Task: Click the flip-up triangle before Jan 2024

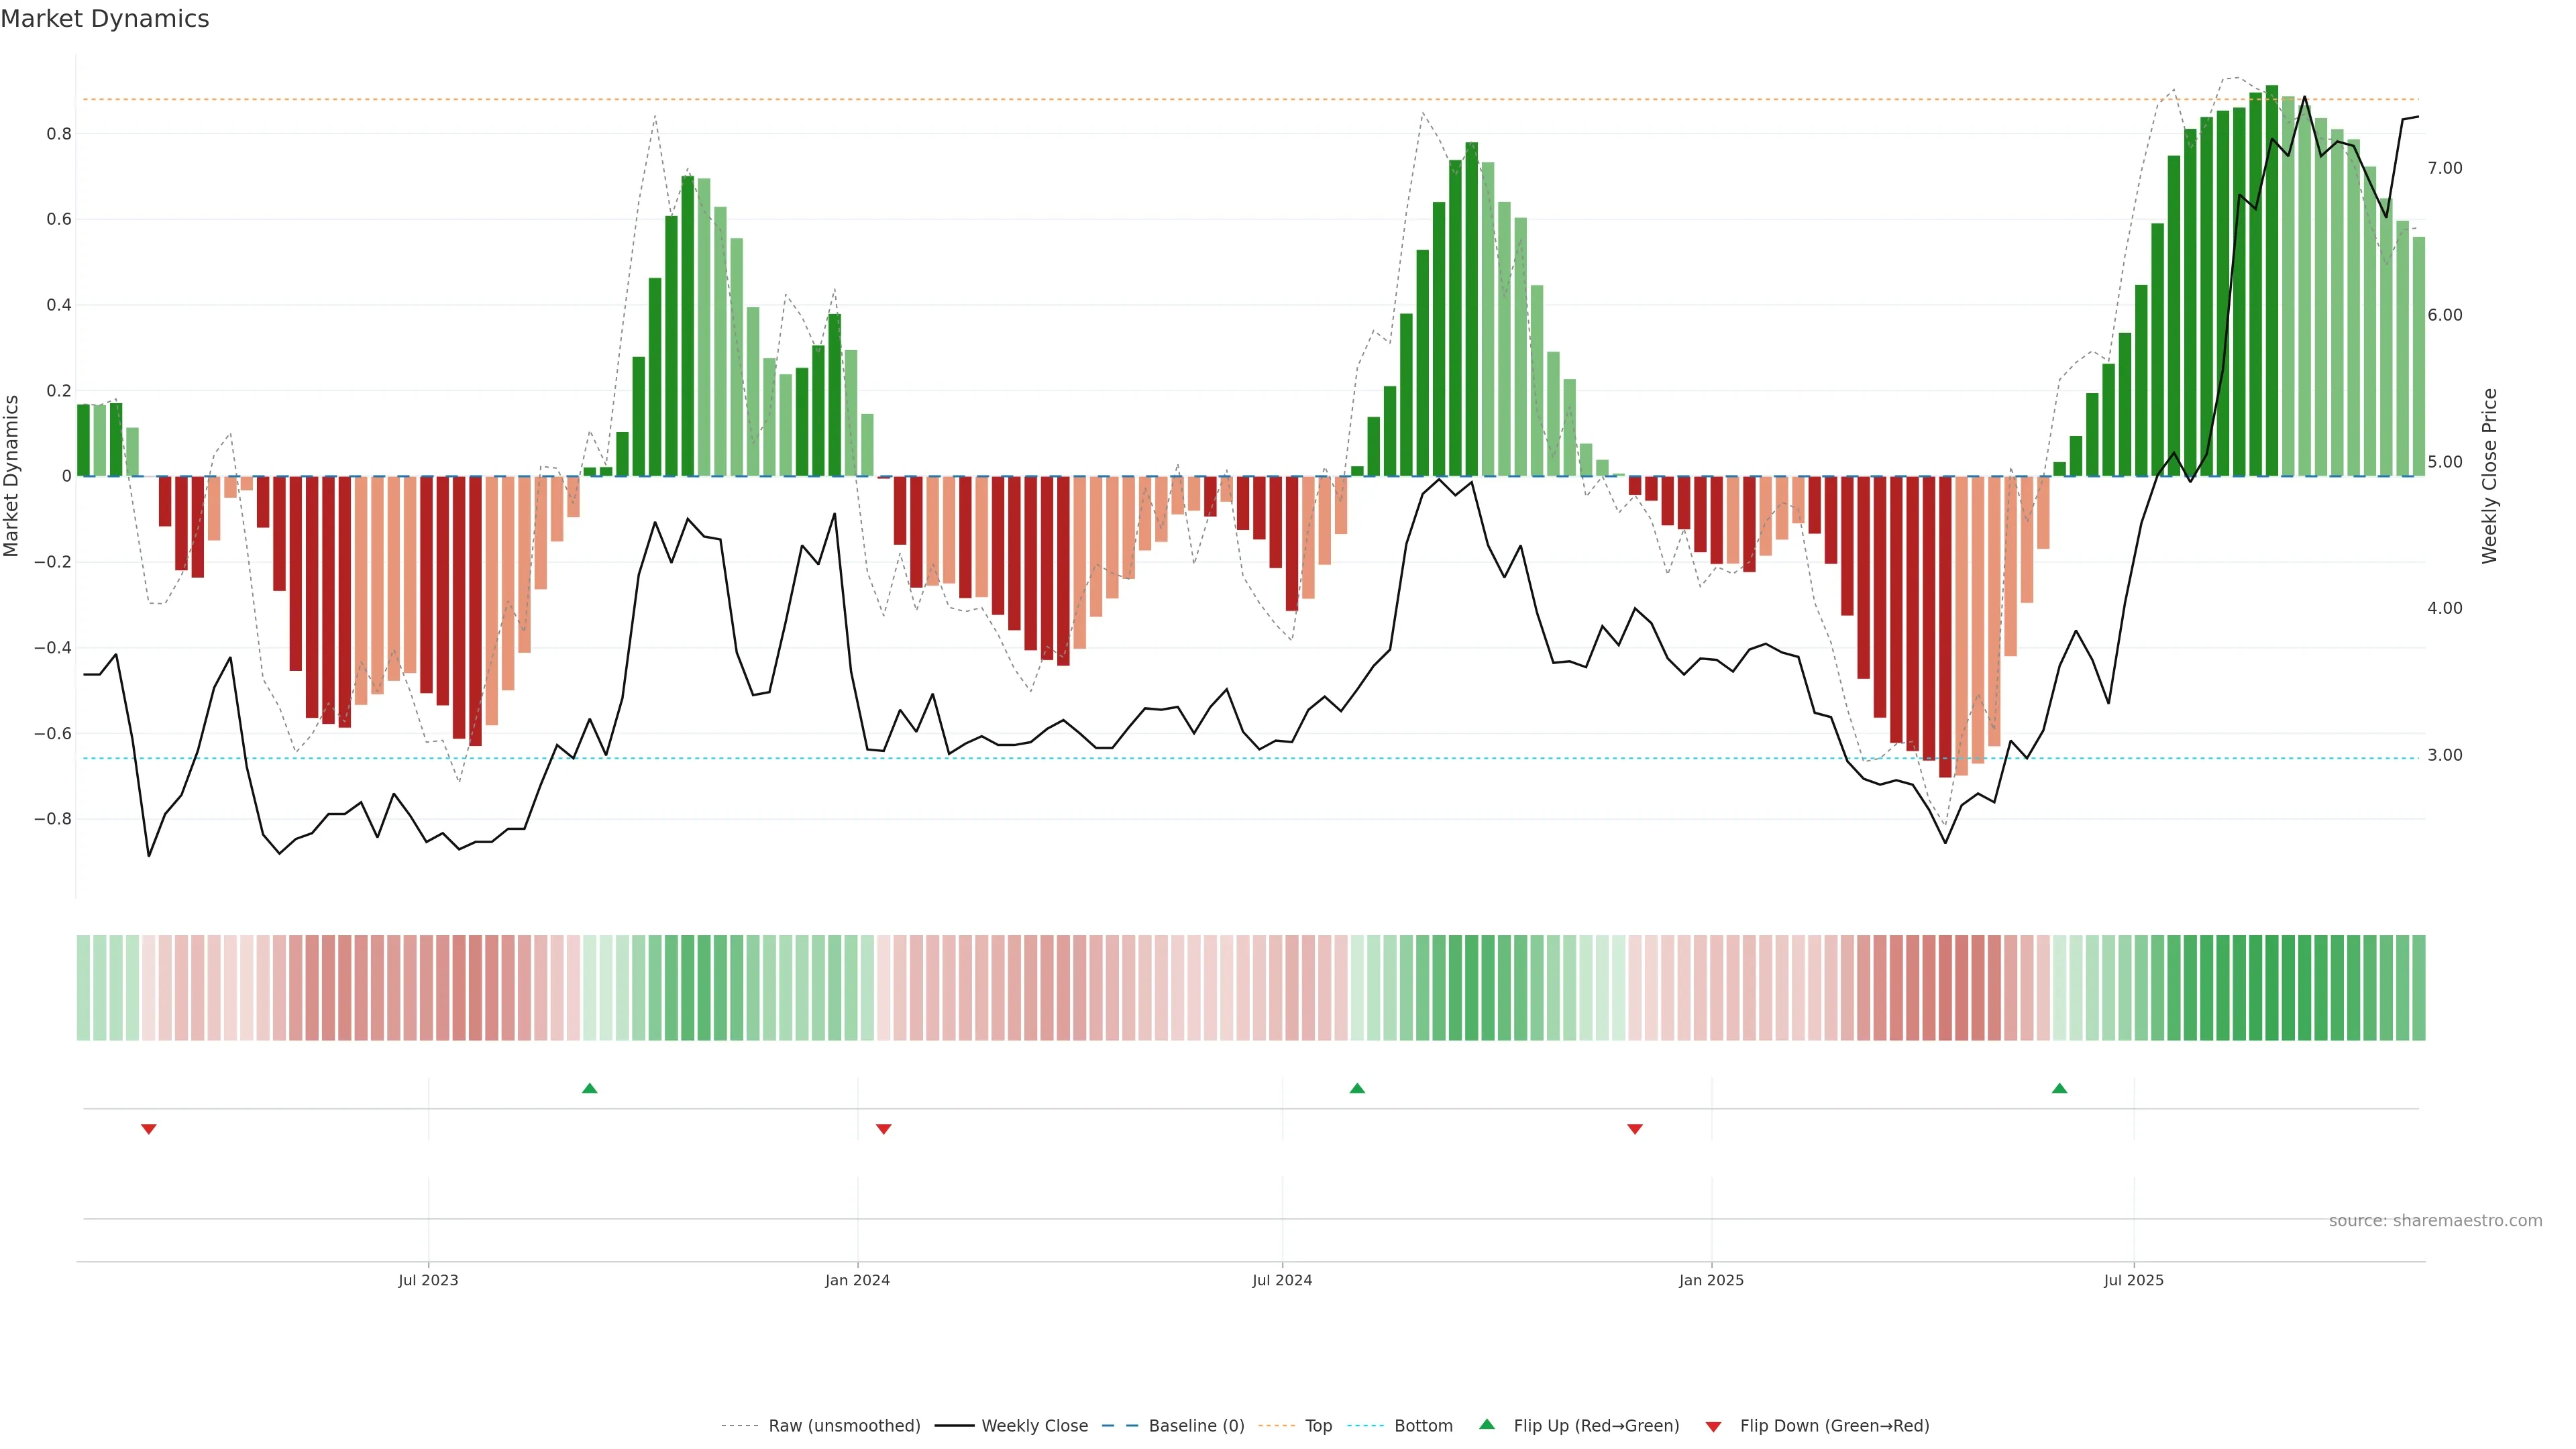Action: 590,1088
